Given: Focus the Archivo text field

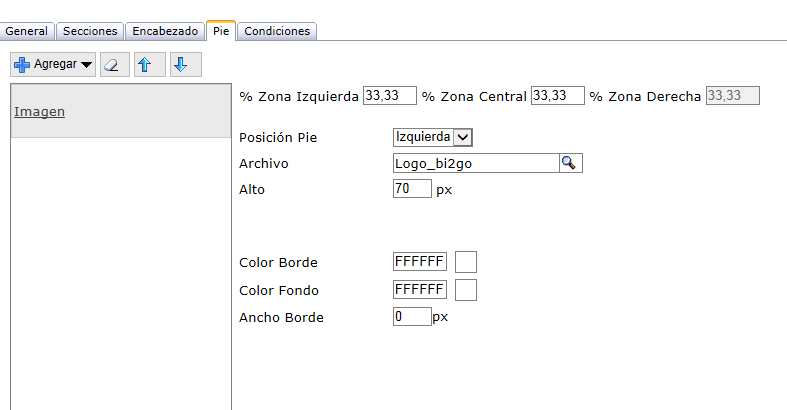Looking at the screenshot, I should (x=475, y=163).
